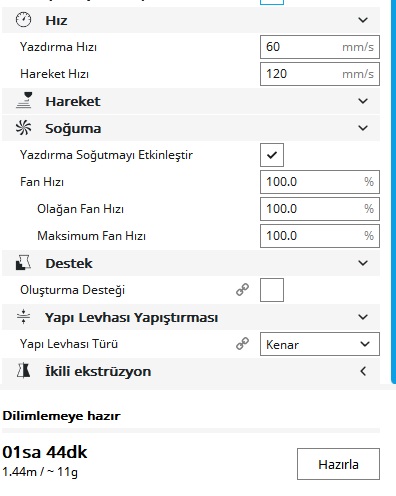Click link icon beside Yapı Levhası Türü
Screen dimensions: 396x496
(x=242, y=344)
